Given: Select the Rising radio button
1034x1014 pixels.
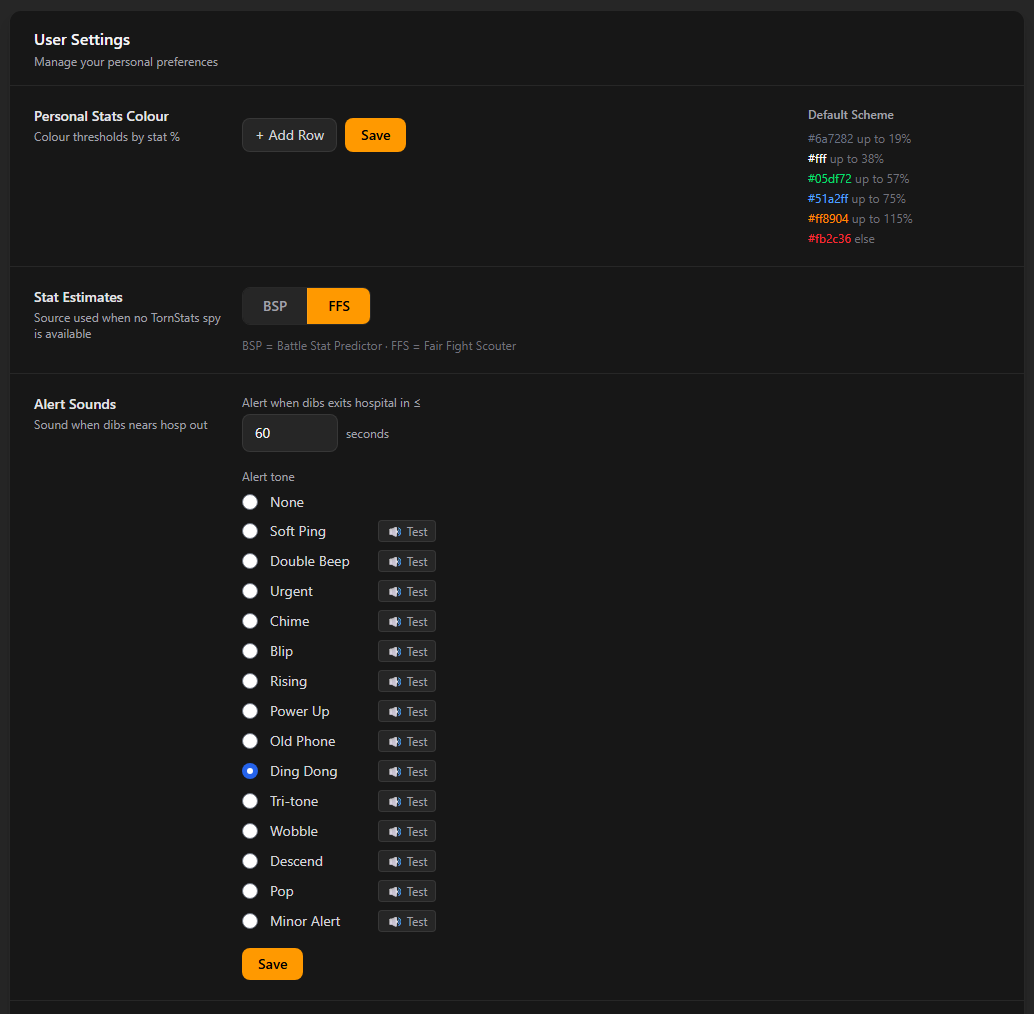Looking at the screenshot, I should point(250,681).
